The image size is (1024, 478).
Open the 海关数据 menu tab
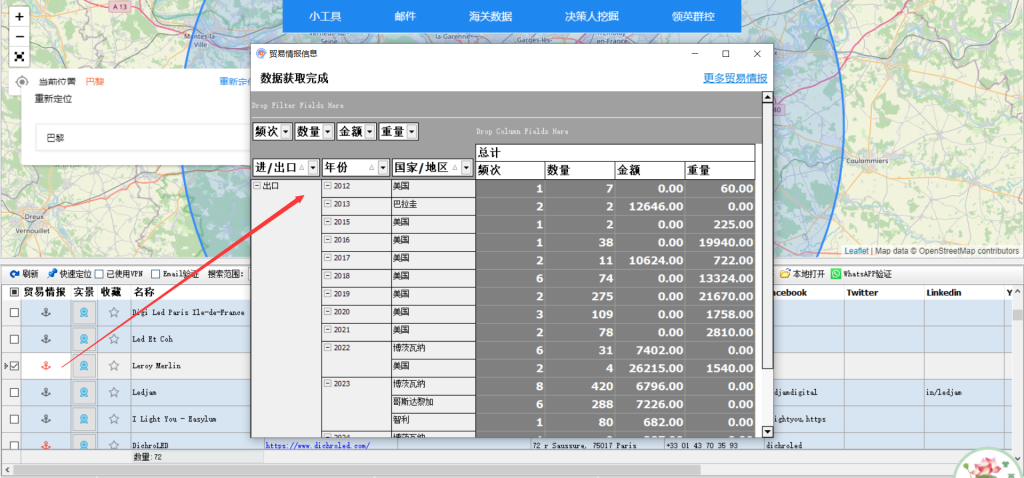tap(490, 16)
